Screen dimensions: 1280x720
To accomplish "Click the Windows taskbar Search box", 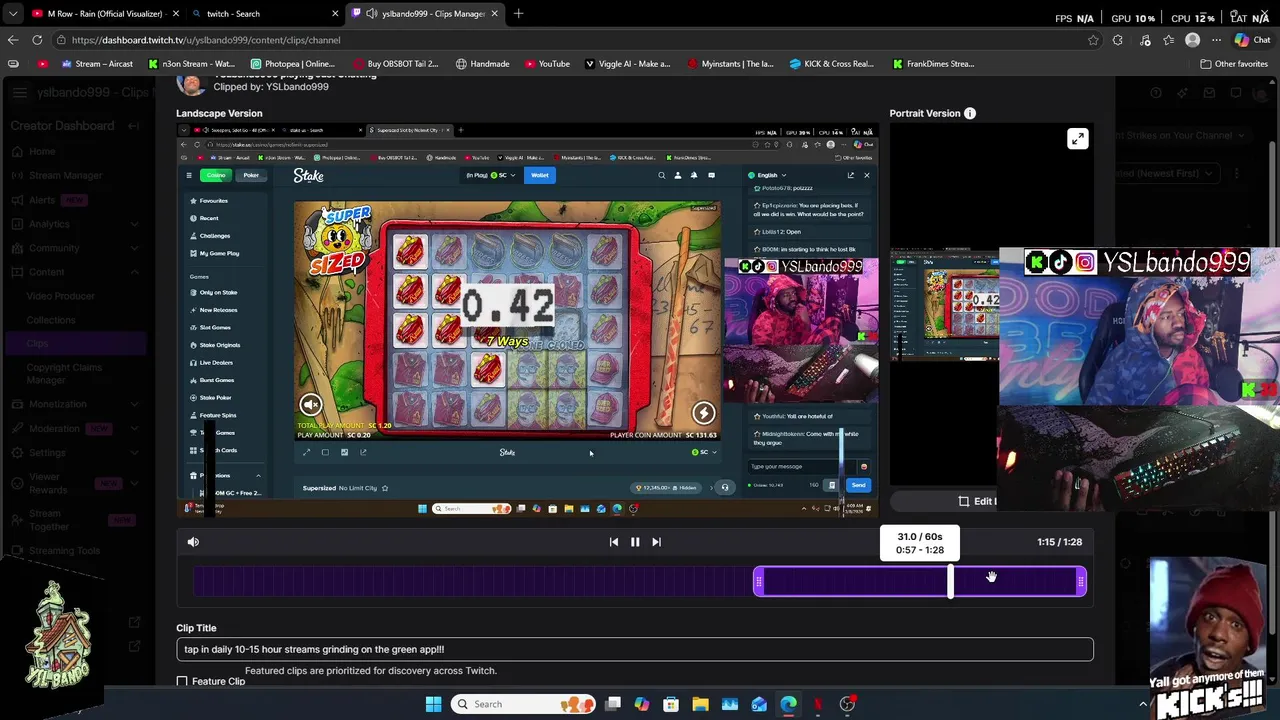I will [524, 704].
